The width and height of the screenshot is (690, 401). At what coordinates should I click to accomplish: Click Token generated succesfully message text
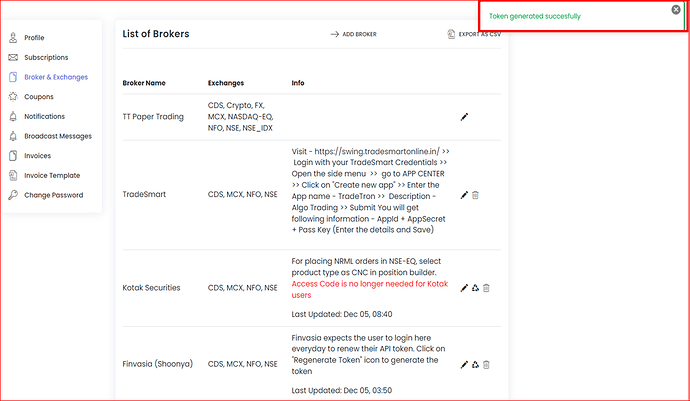point(535,16)
